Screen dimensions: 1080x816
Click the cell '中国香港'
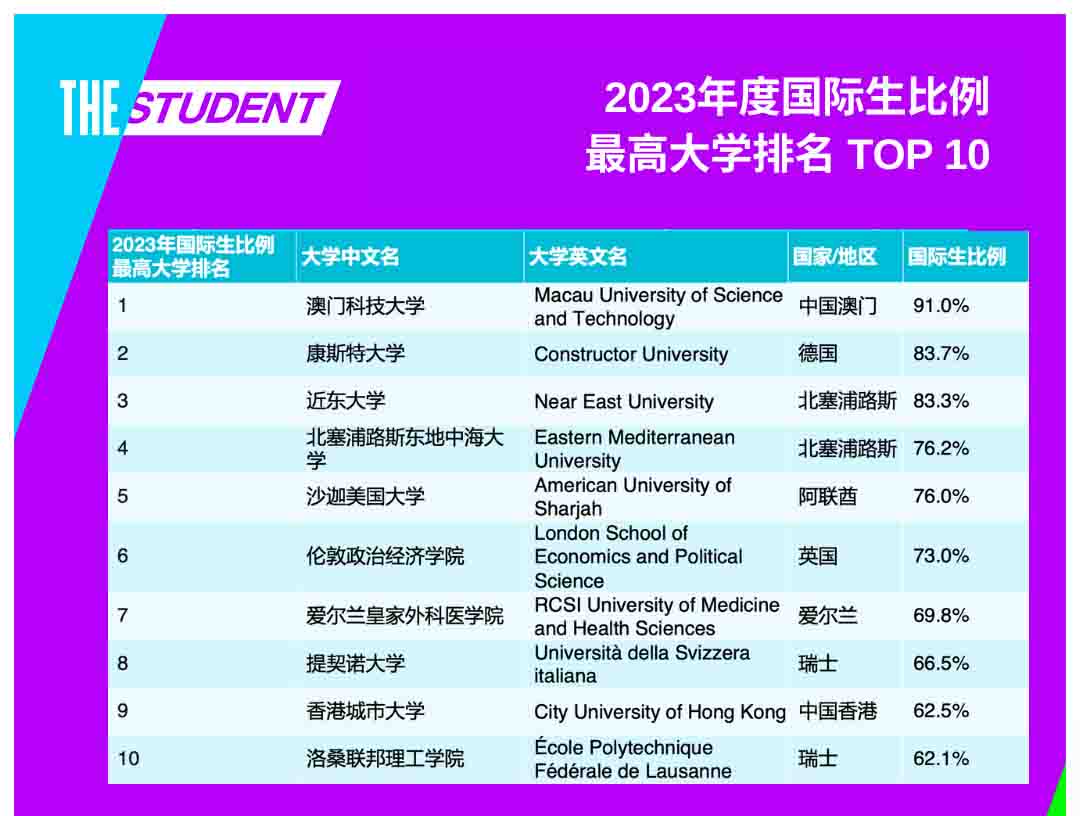tap(838, 711)
